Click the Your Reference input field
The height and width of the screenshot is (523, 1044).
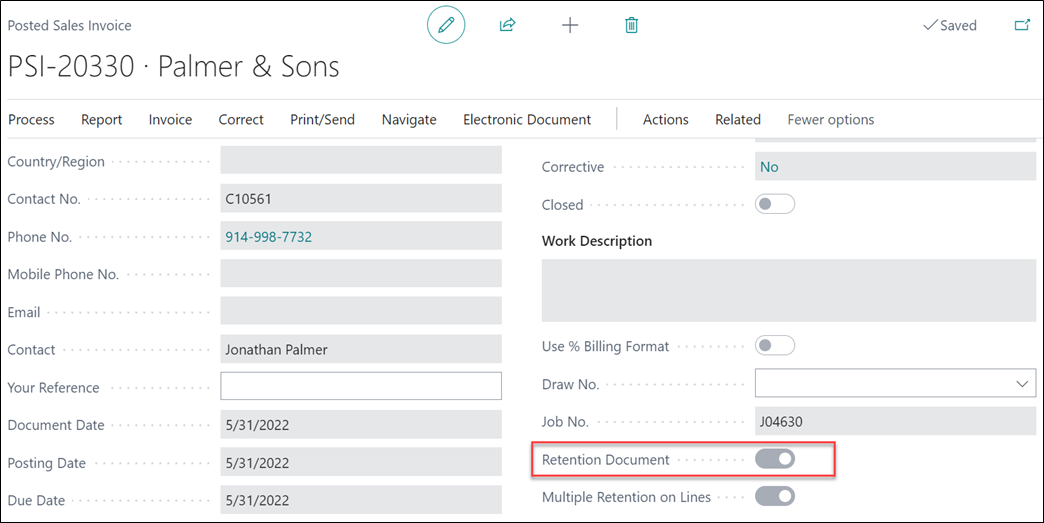pyautogui.click(x=361, y=386)
